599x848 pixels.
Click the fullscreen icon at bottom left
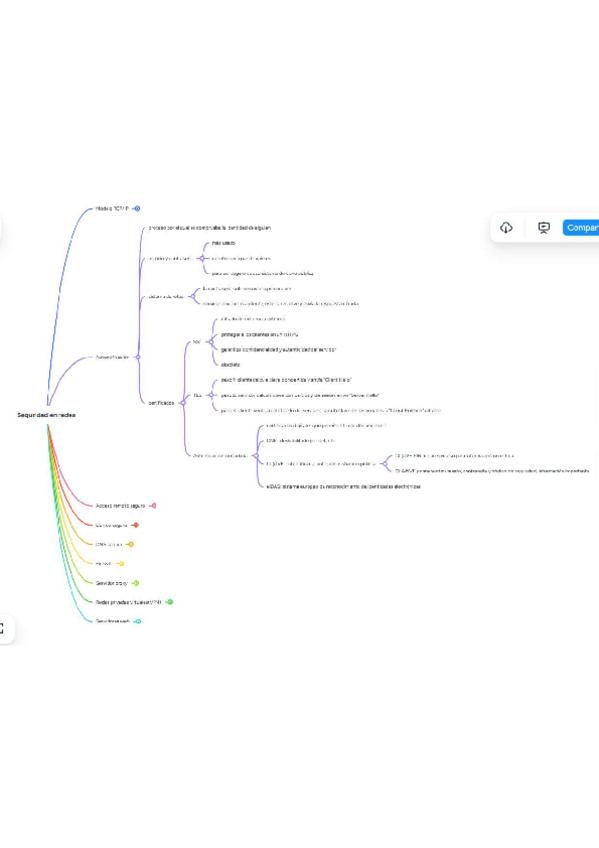[x=2, y=628]
